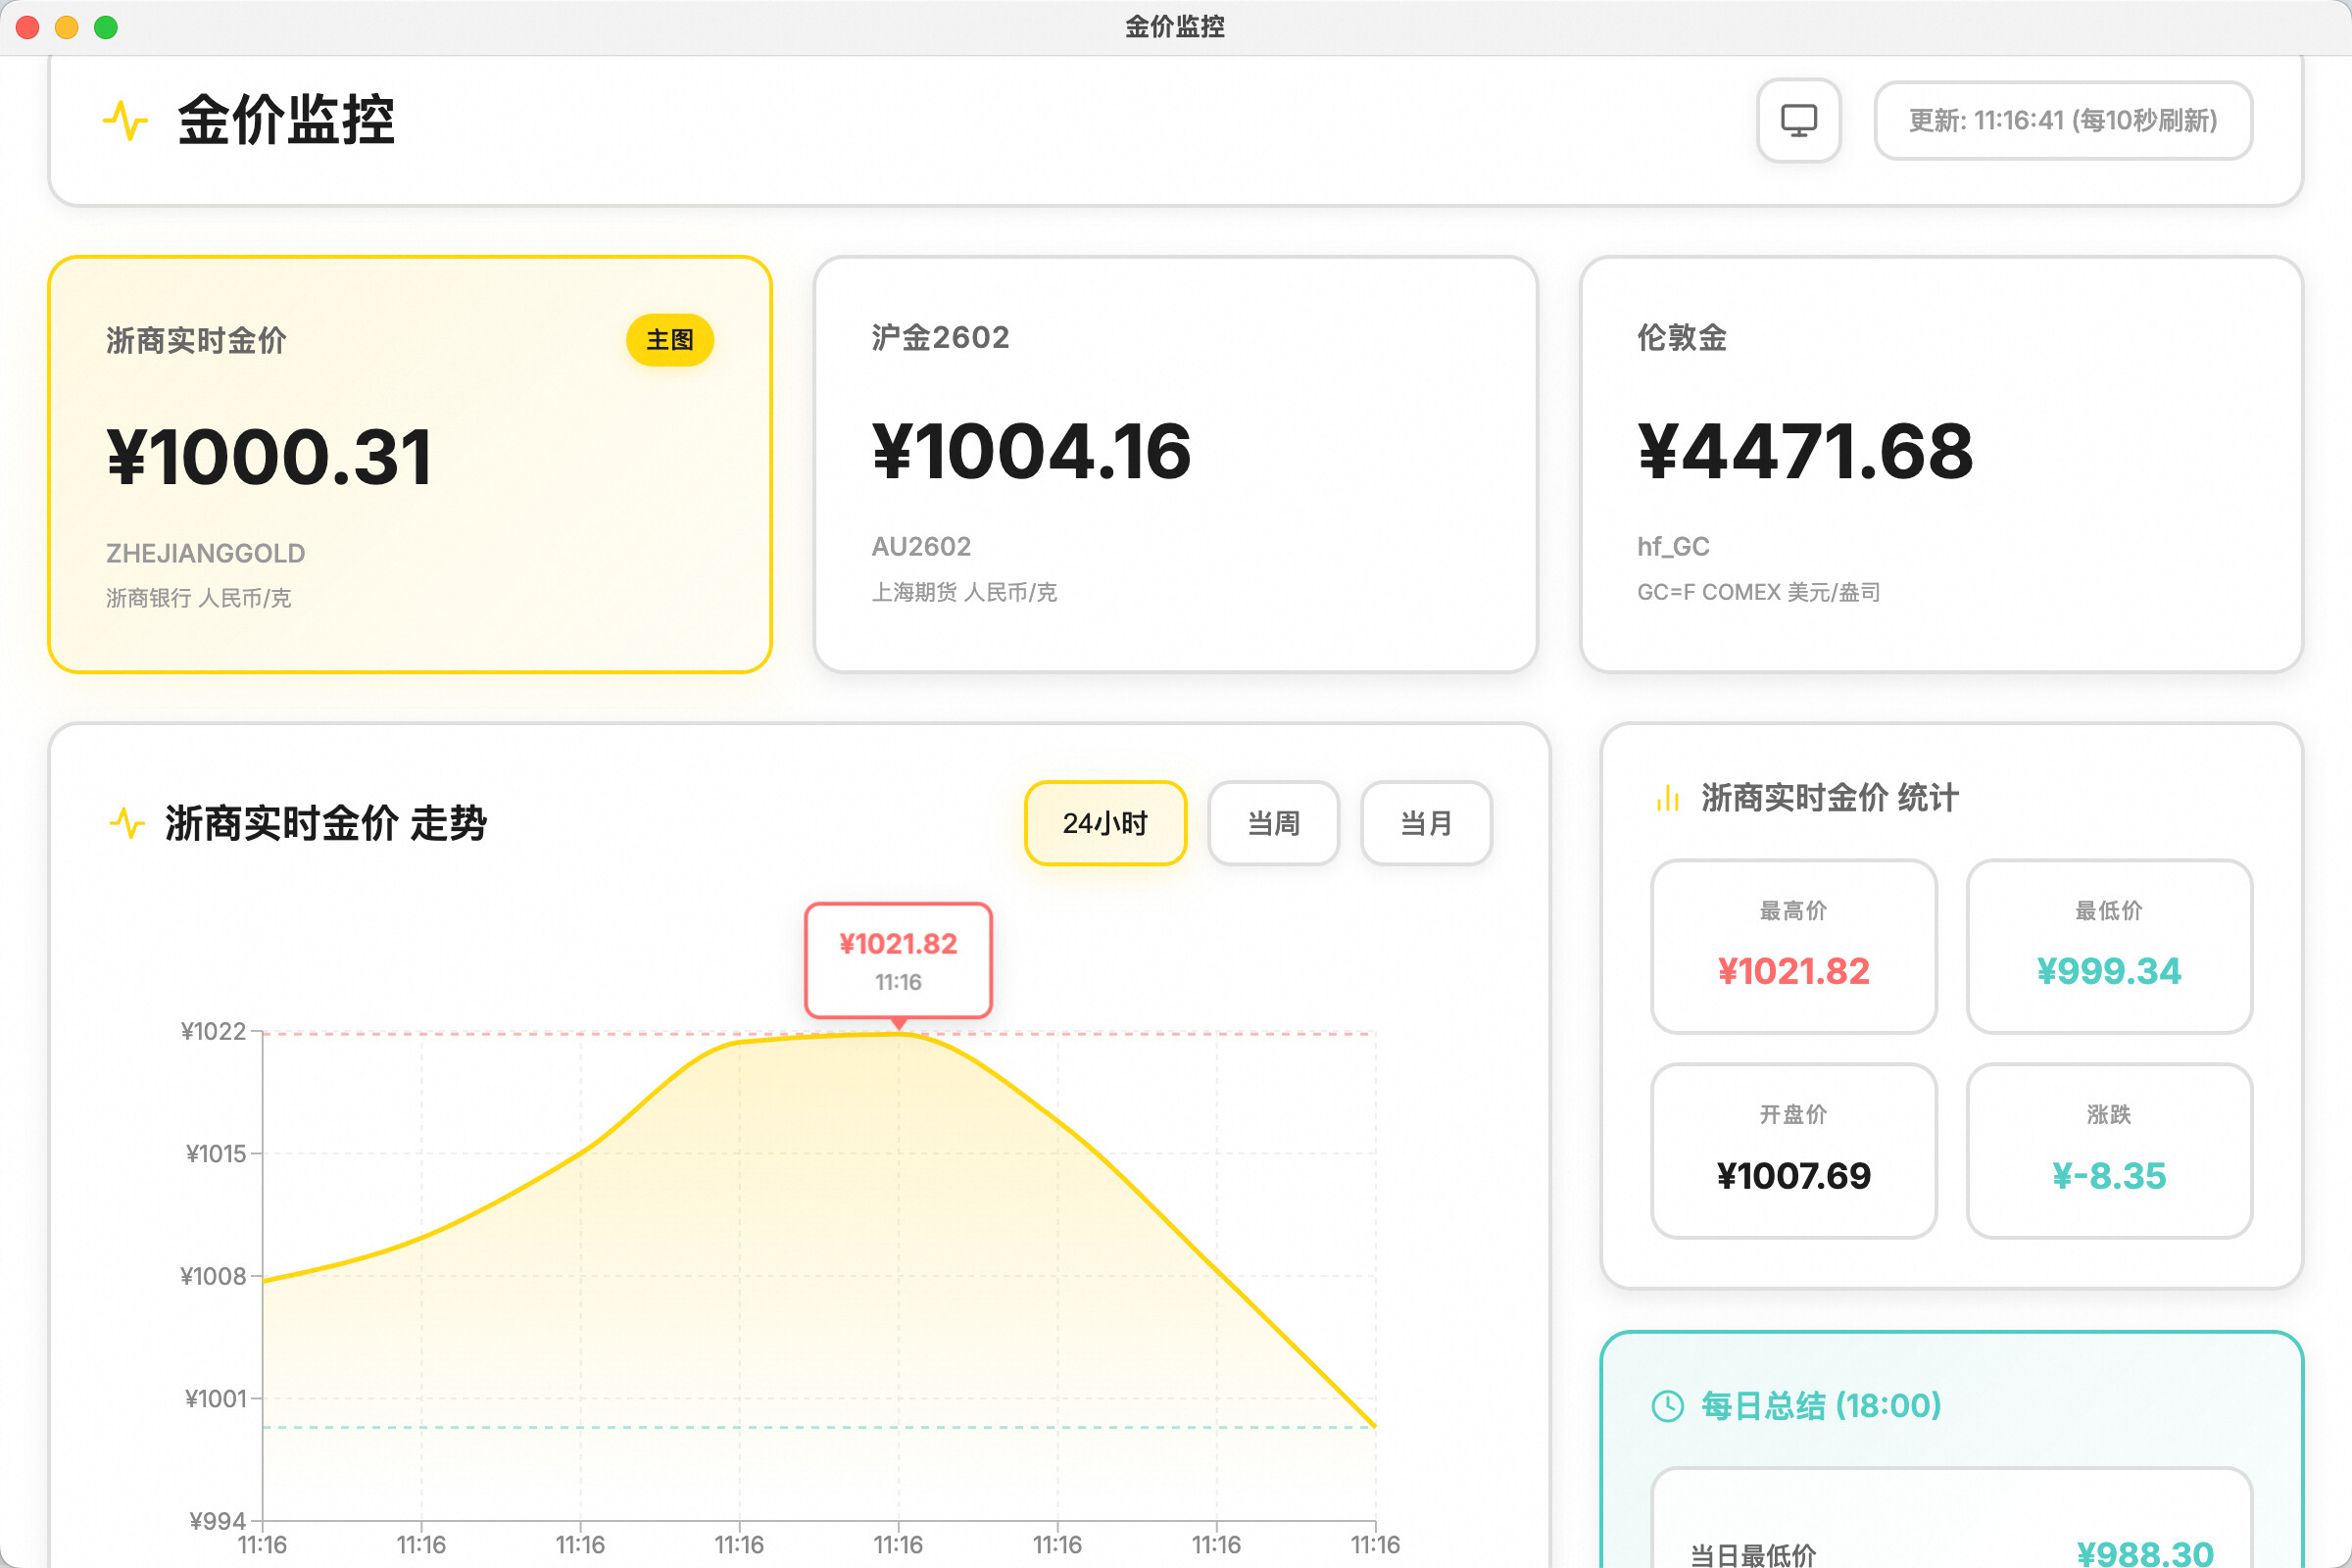Switch chart to 当月 range
This screenshot has height=1568, width=2352.
1425,823
